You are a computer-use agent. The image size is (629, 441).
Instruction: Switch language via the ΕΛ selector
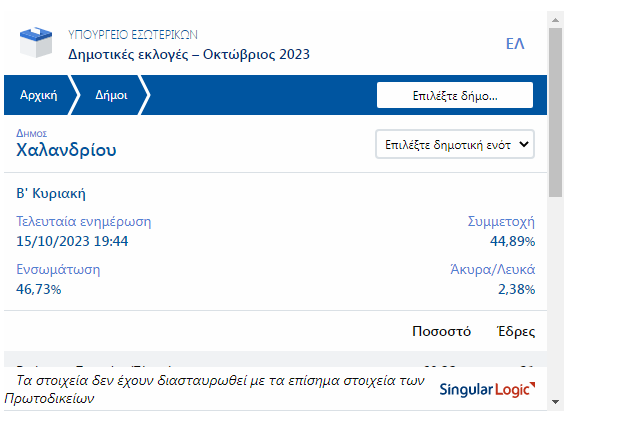coord(515,43)
